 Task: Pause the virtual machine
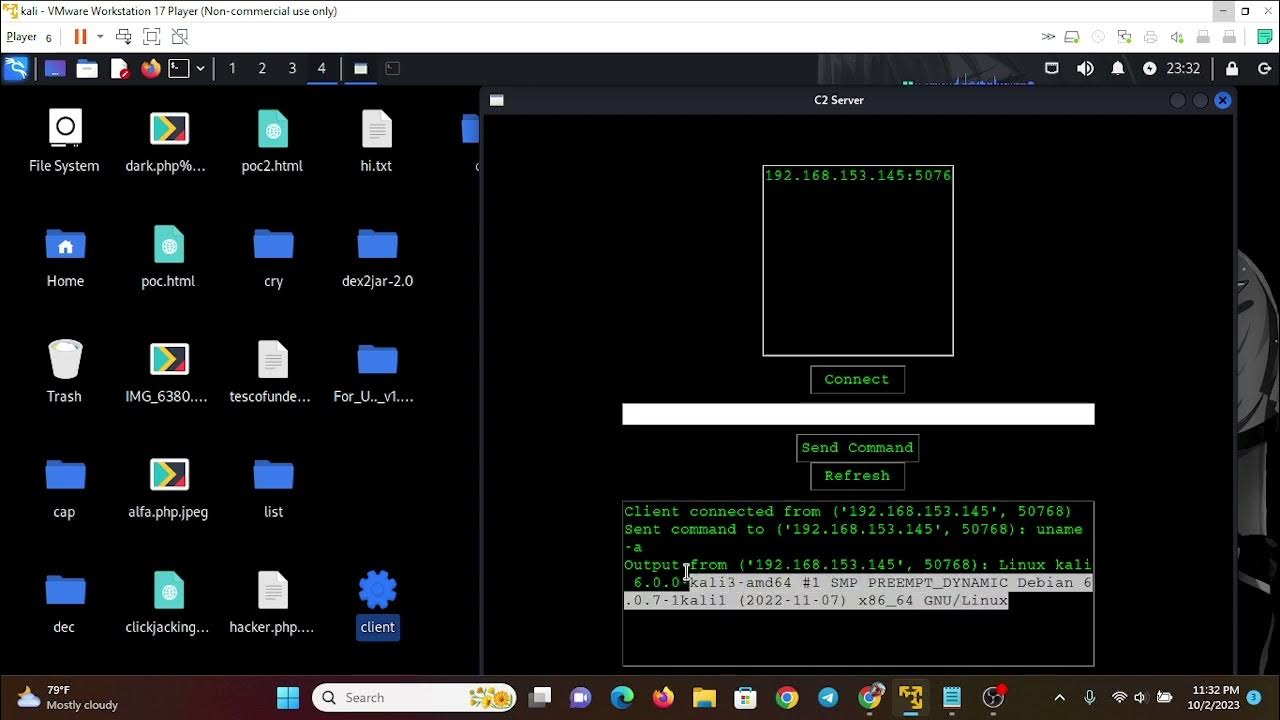(80, 37)
